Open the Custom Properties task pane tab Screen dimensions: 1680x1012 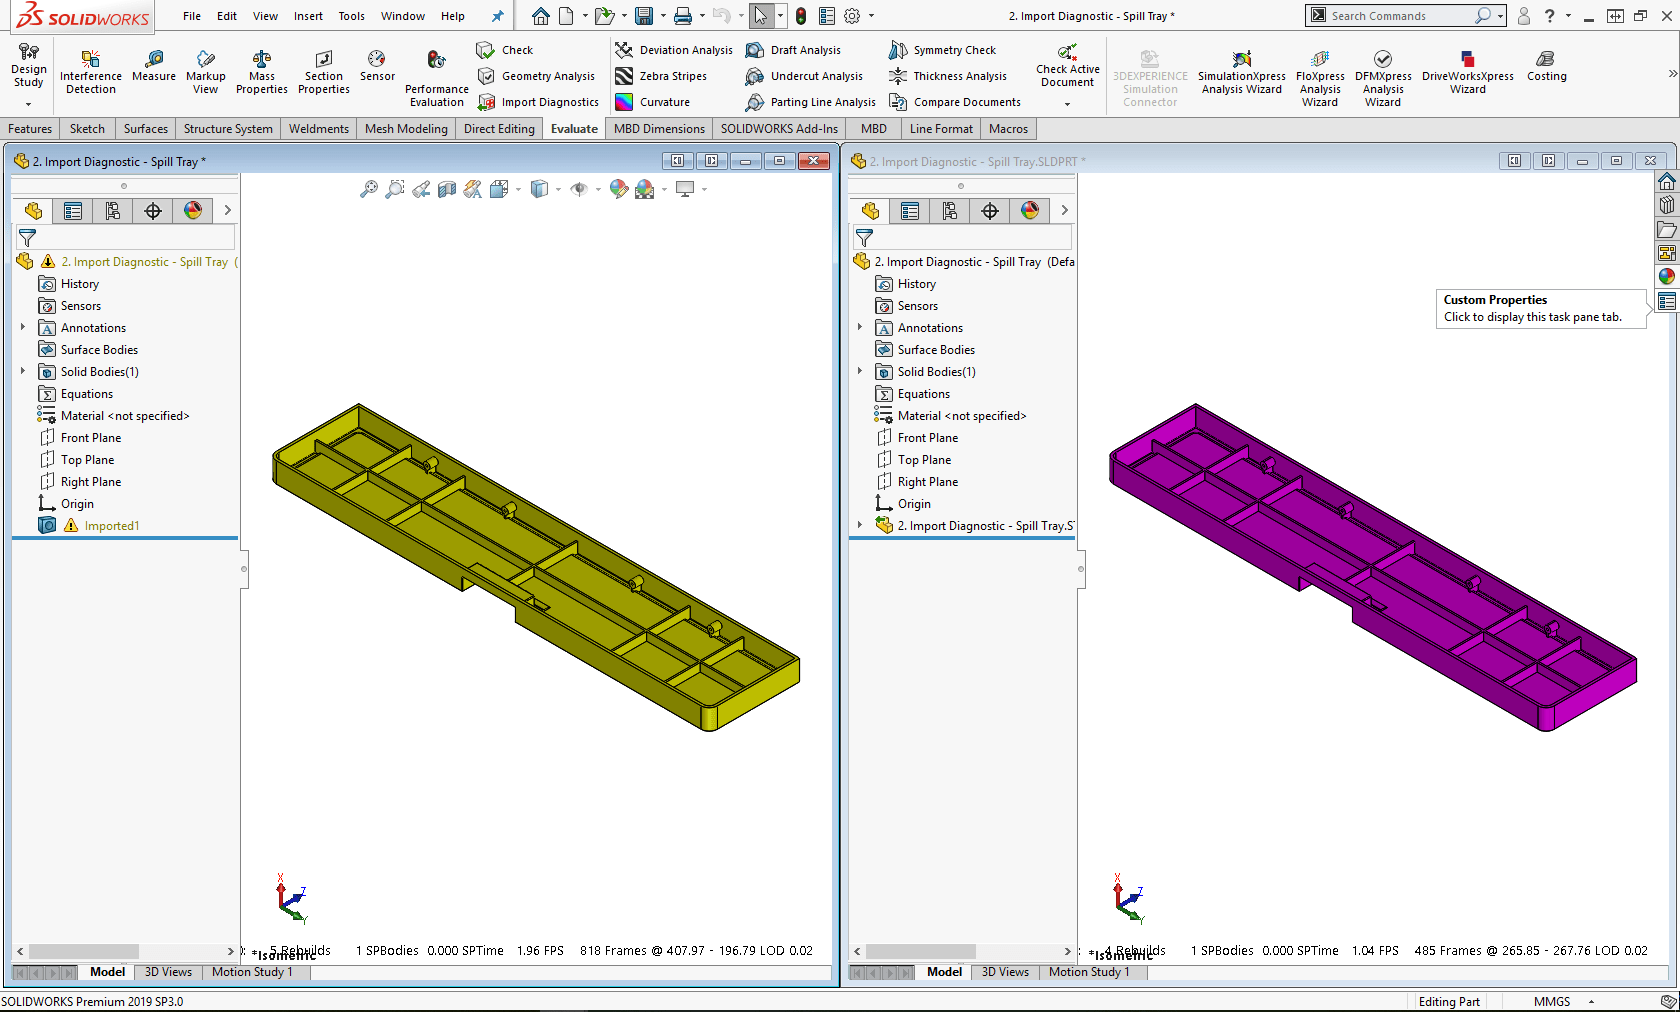tap(1667, 302)
